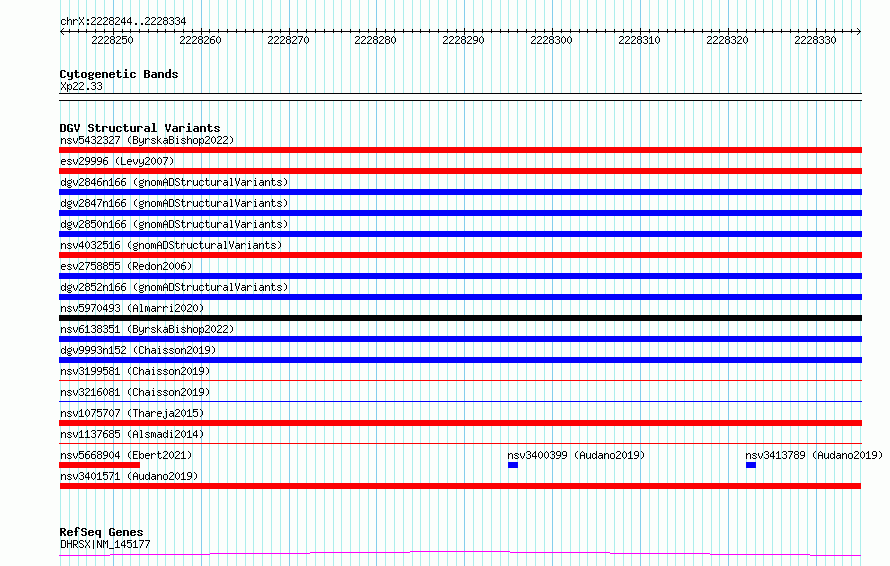Click ruler position 2228310
The image size is (890, 566).
click(639, 40)
